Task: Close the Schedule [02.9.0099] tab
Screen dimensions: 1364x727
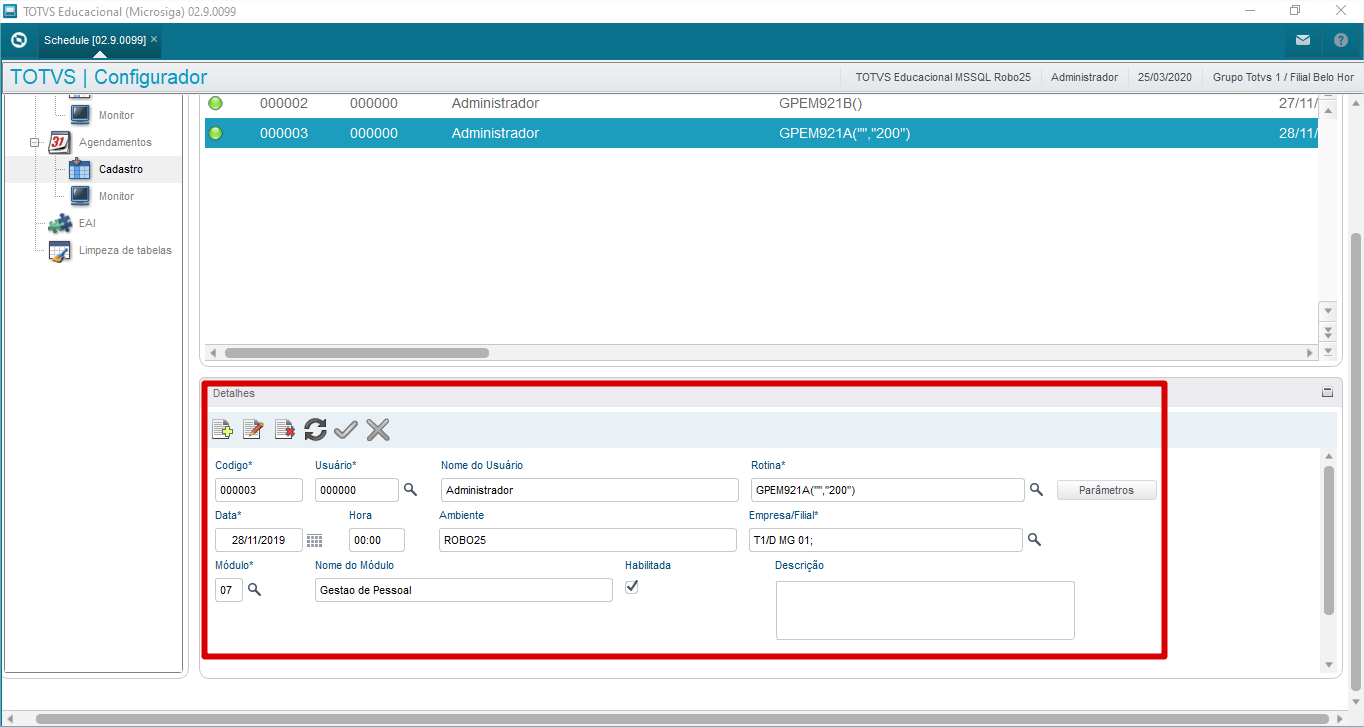Action: tap(154, 39)
